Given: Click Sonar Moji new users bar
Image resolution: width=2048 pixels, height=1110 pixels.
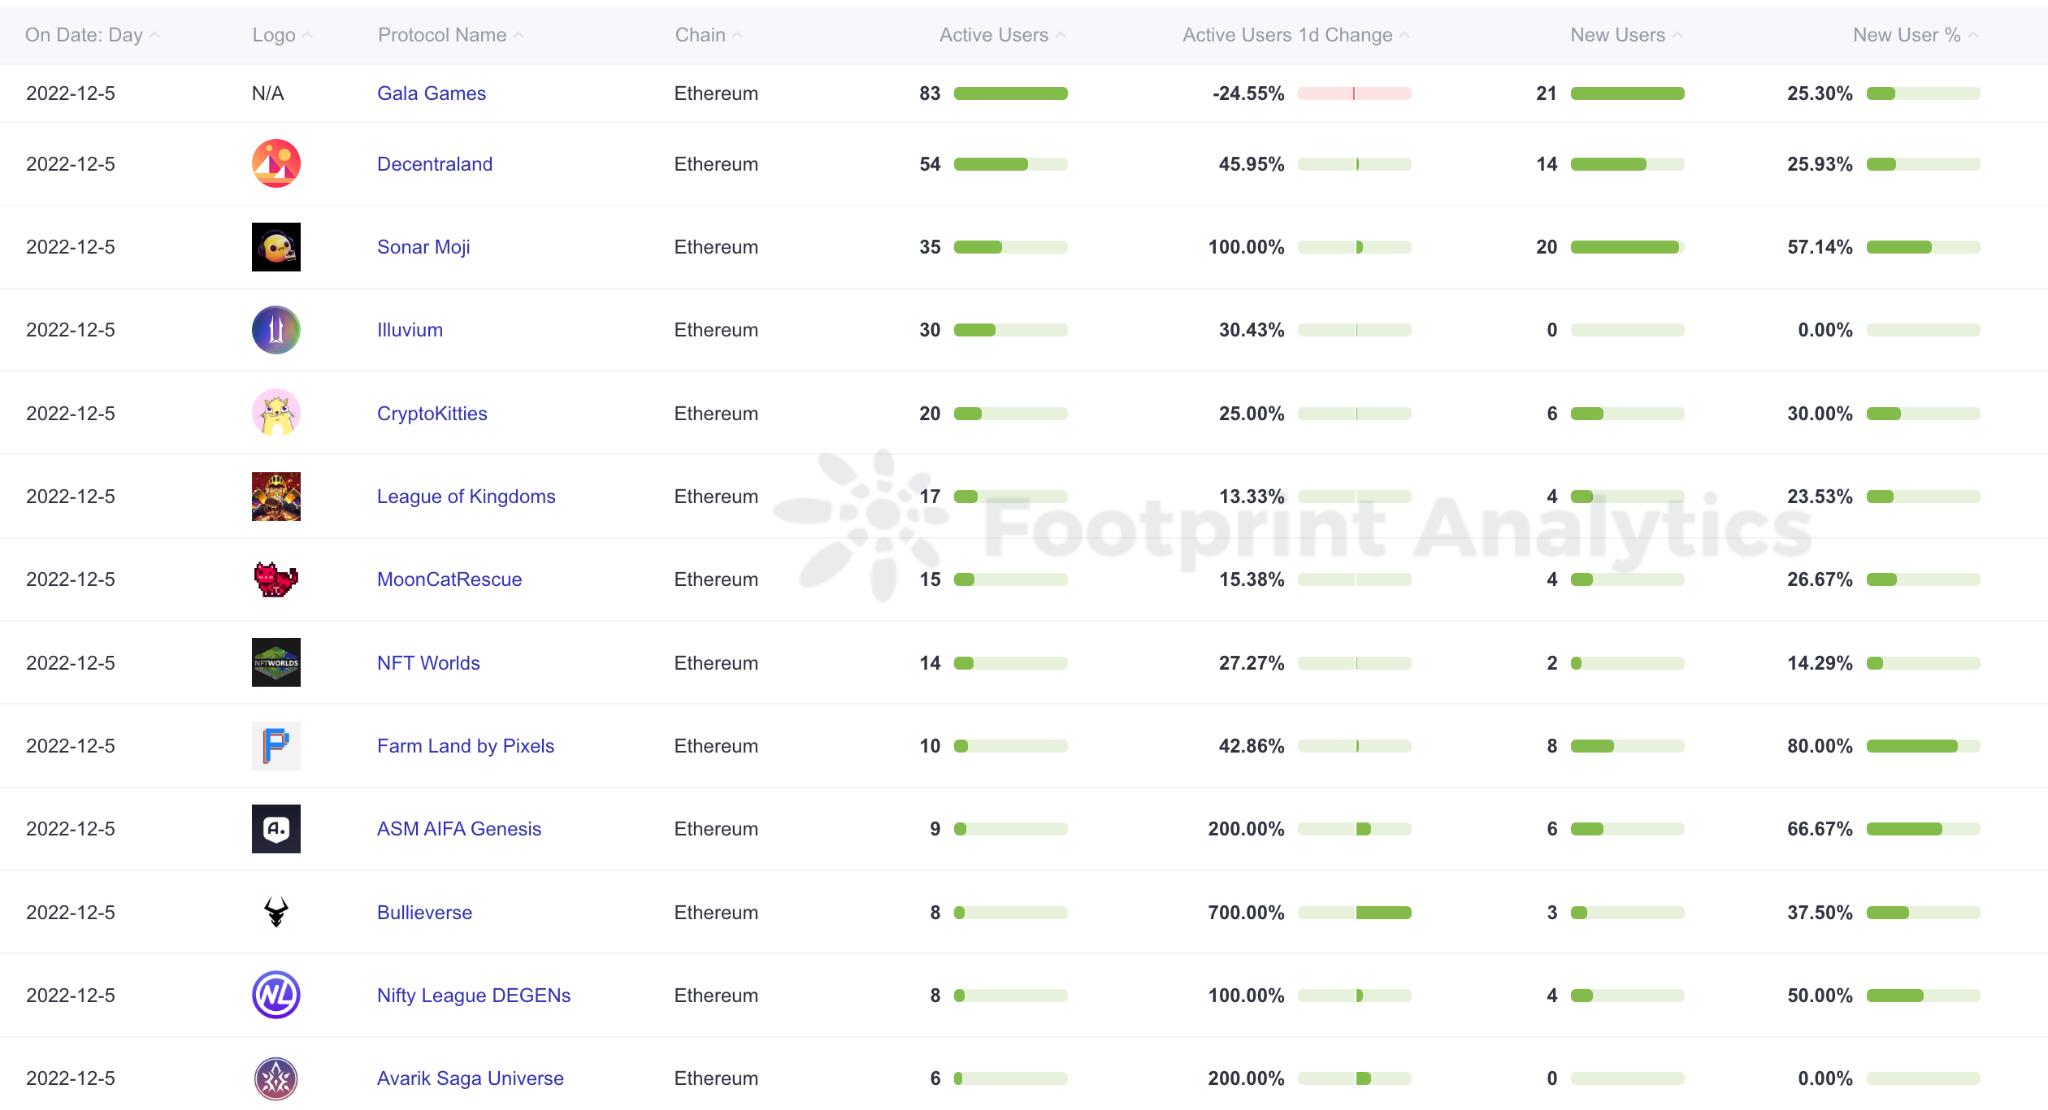Looking at the screenshot, I should coord(1627,247).
